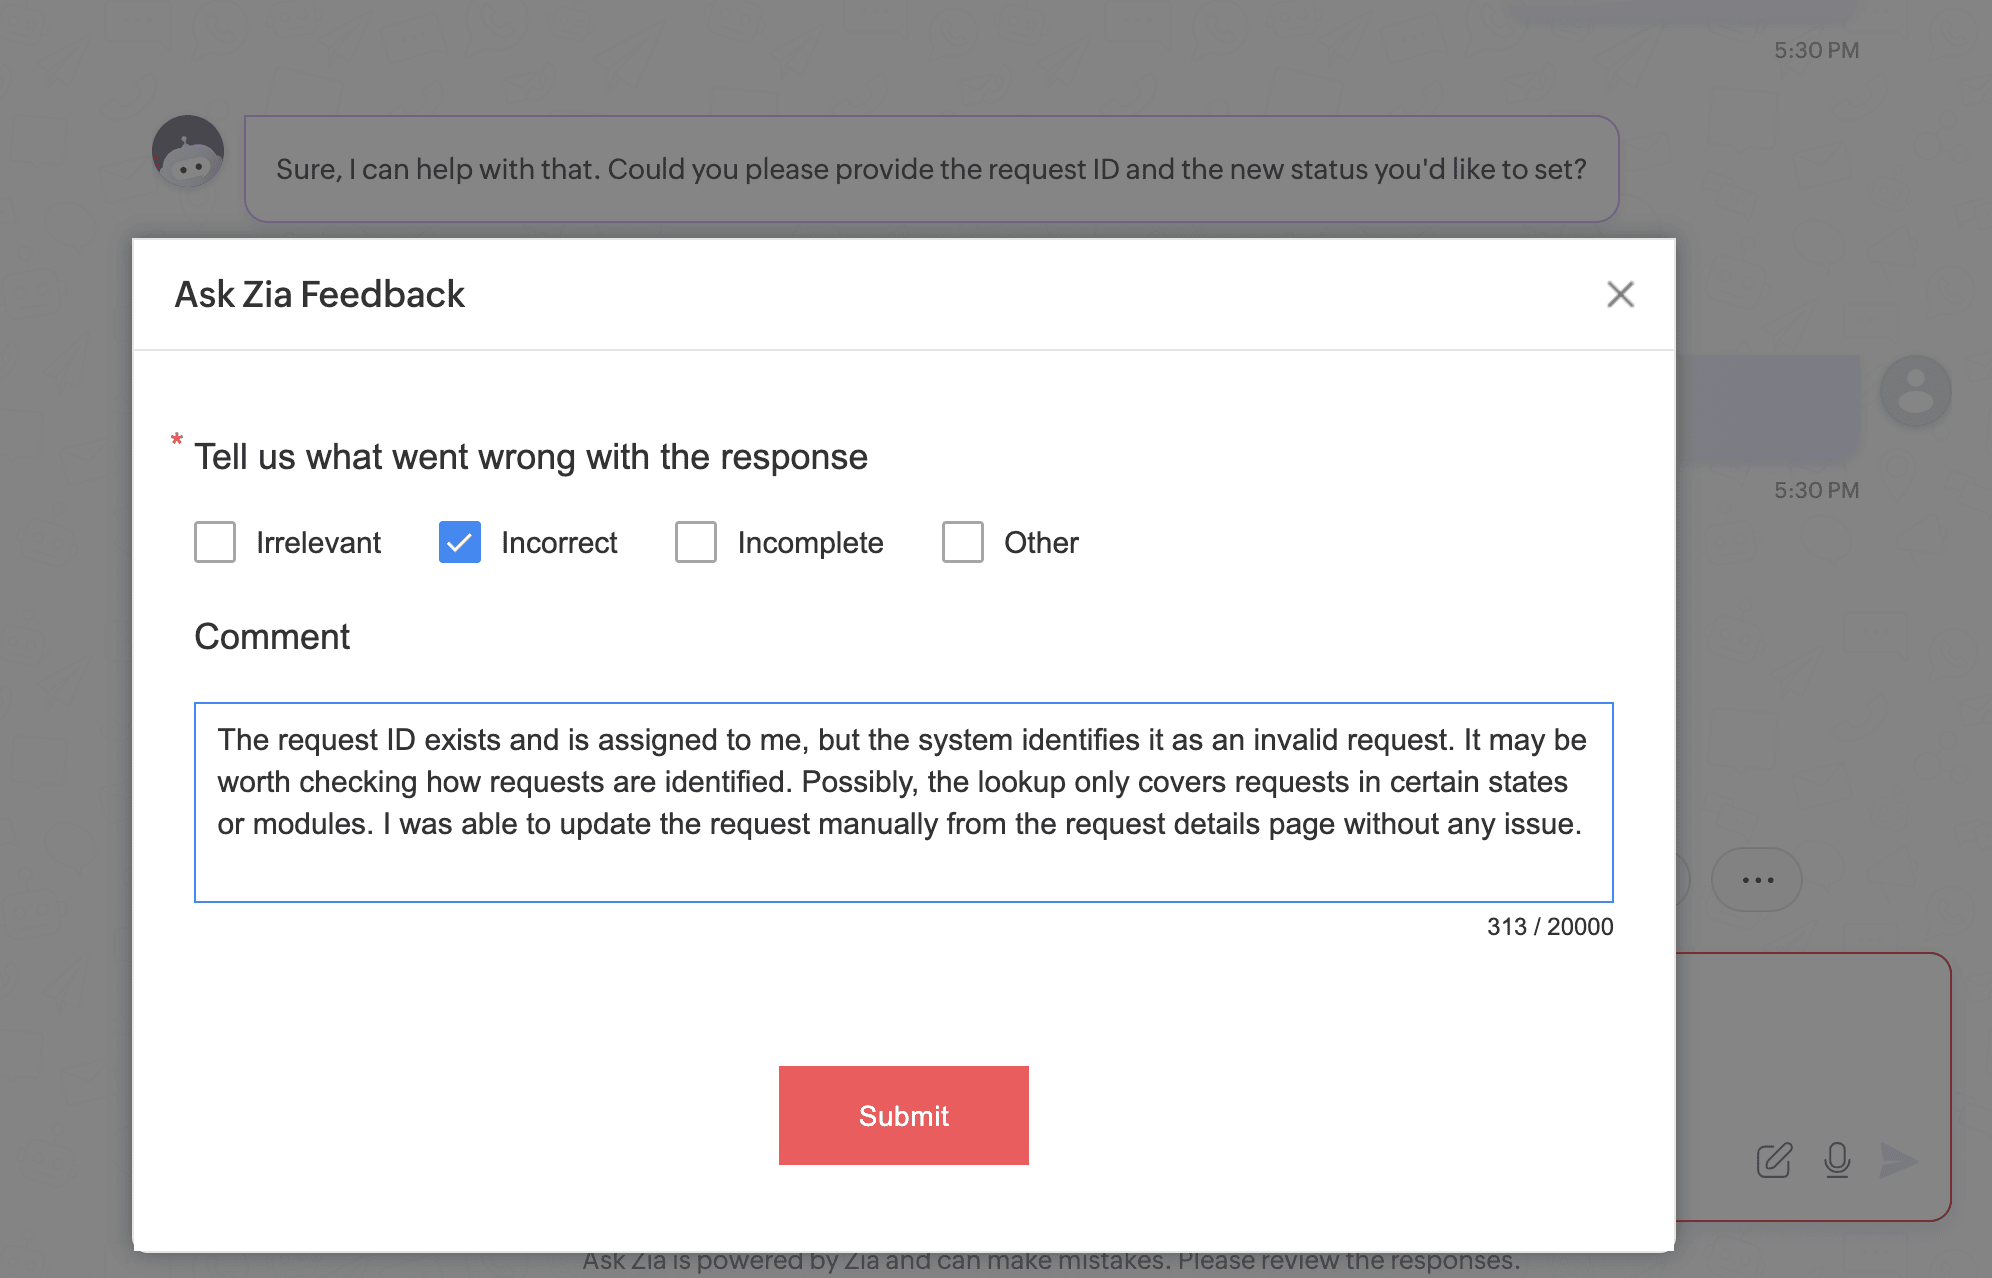Click the 'Tell us what went wrong' heading
Image resolution: width=1992 pixels, height=1278 pixels.
(x=531, y=457)
